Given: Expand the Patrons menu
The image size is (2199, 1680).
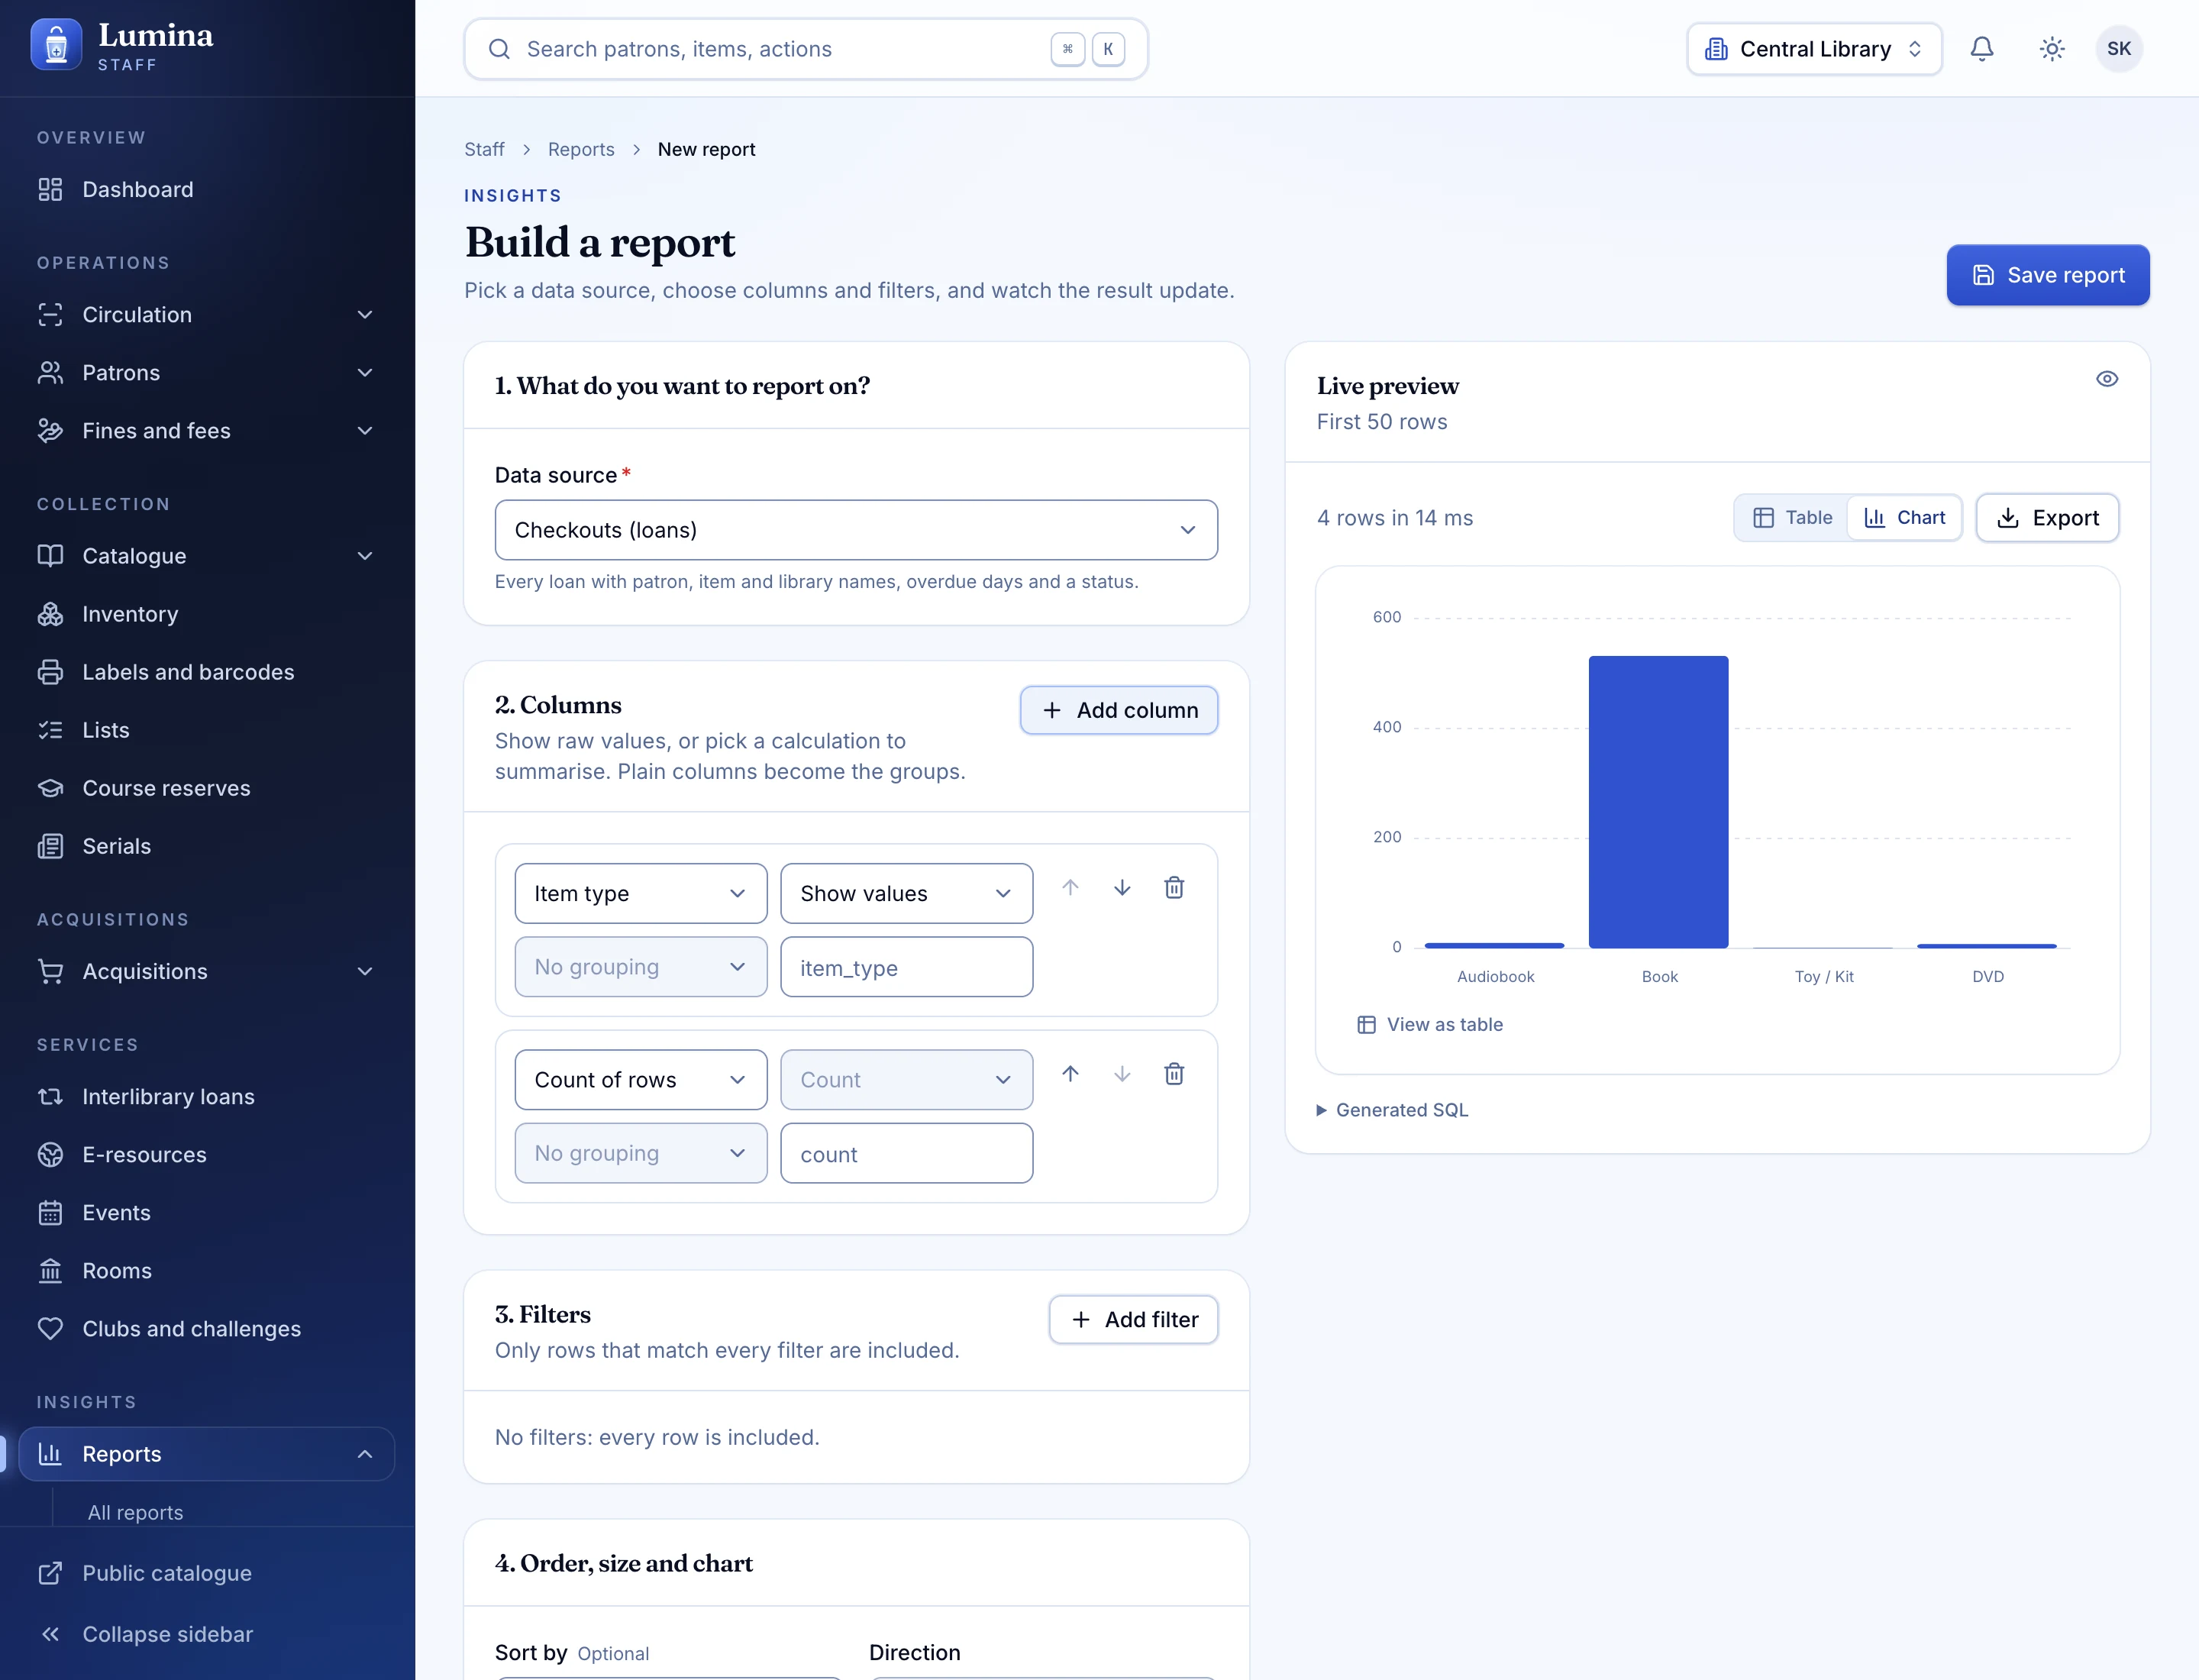Looking at the screenshot, I should point(207,373).
